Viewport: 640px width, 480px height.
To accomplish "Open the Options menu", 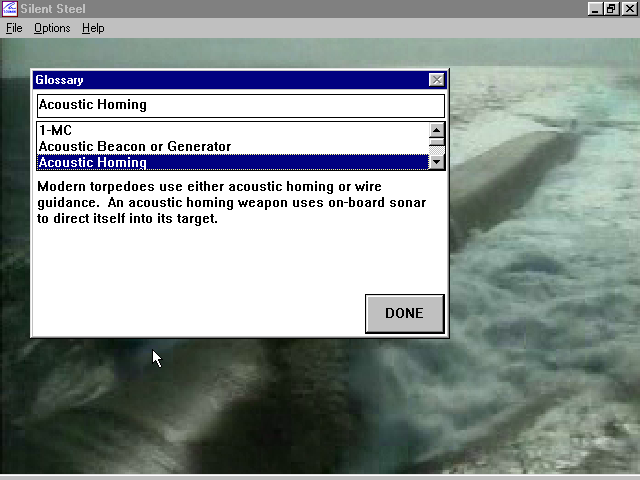I will [x=52, y=28].
